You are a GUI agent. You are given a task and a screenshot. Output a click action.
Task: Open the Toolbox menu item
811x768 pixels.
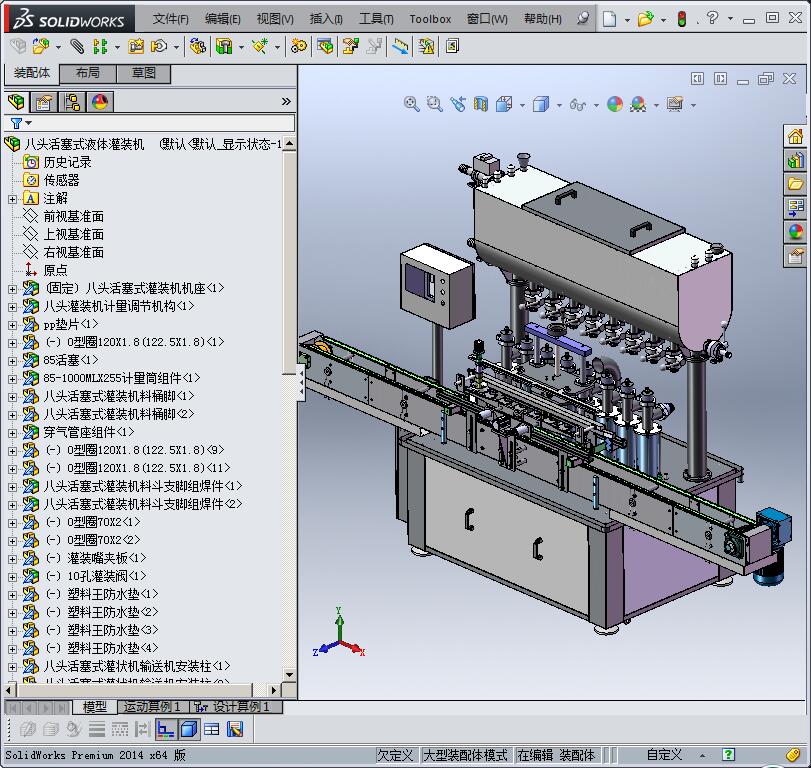click(x=430, y=17)
